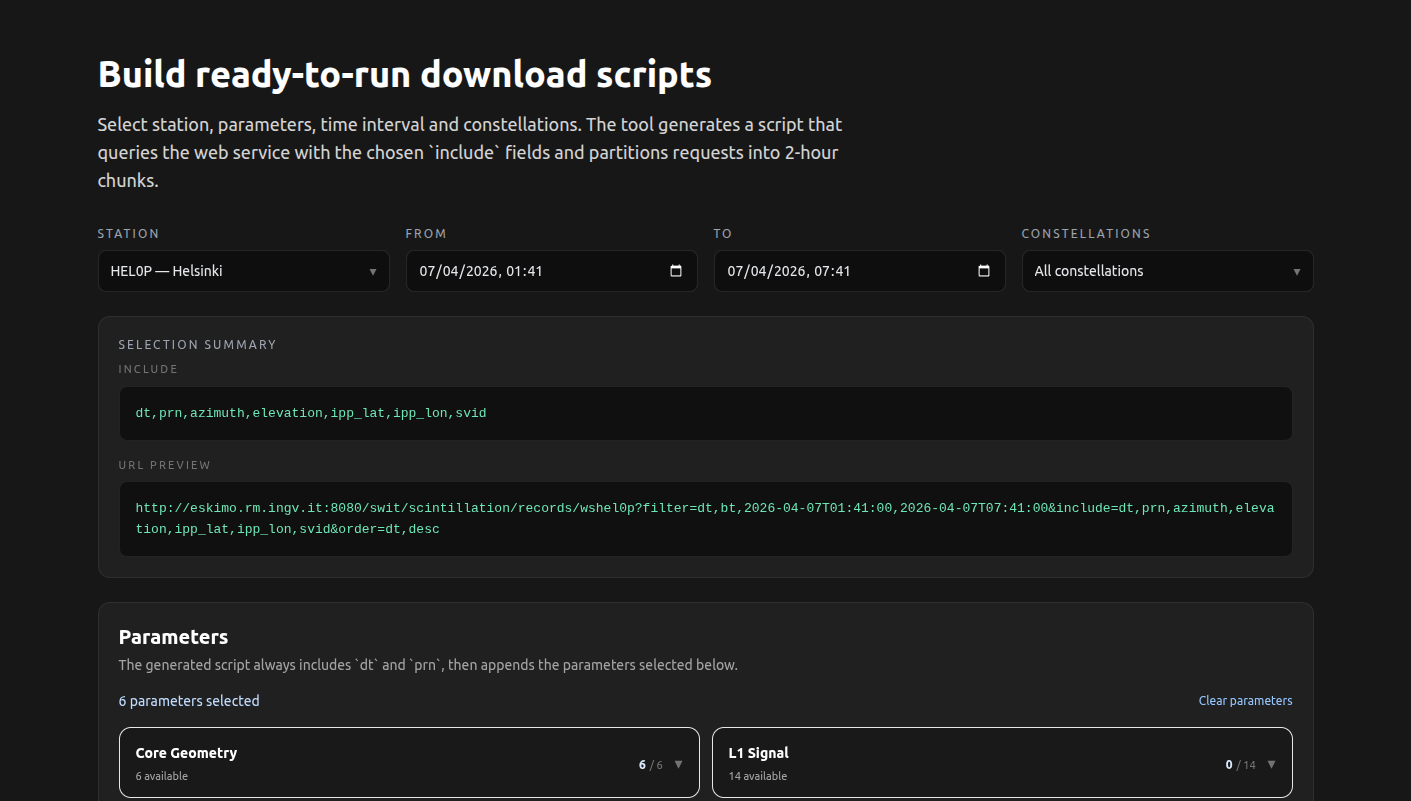Expand the L1 Signal parameter group
Image resolution: width=1411 pixels, height=801 pixels.
pos(1002,763)
